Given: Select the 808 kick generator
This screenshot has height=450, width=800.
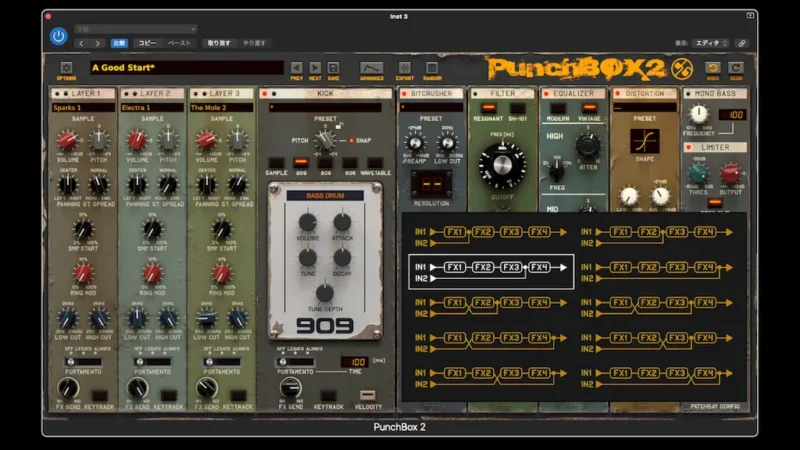Looking at the screenshot, I should (x=326, y=163).
